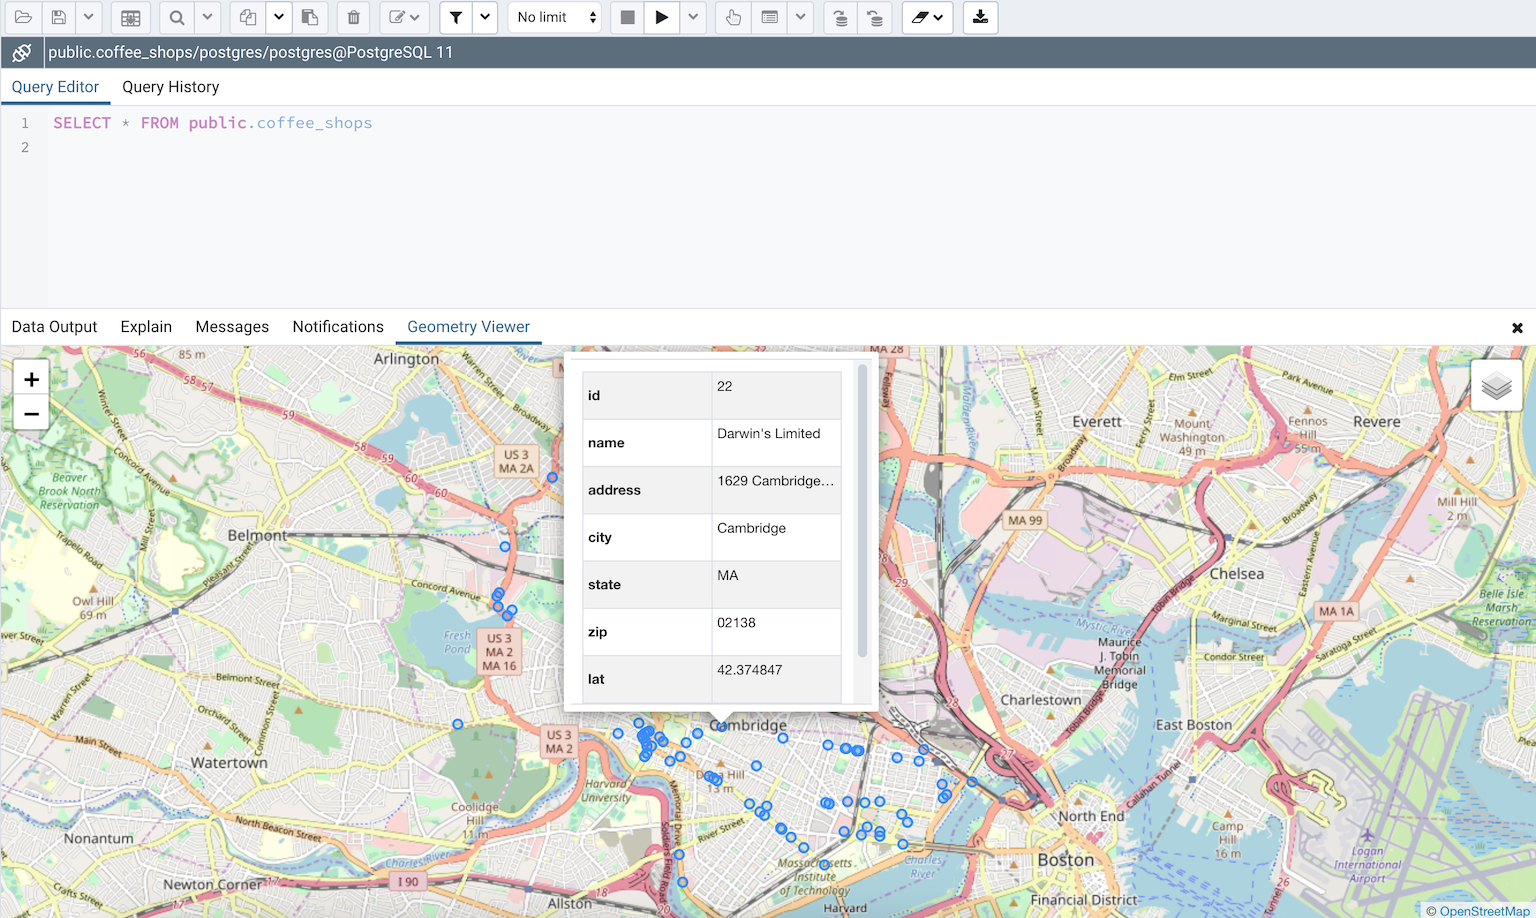Click the id value 22
The height and width of the screenshot is (918, 1536).
(x=725, y=386)
